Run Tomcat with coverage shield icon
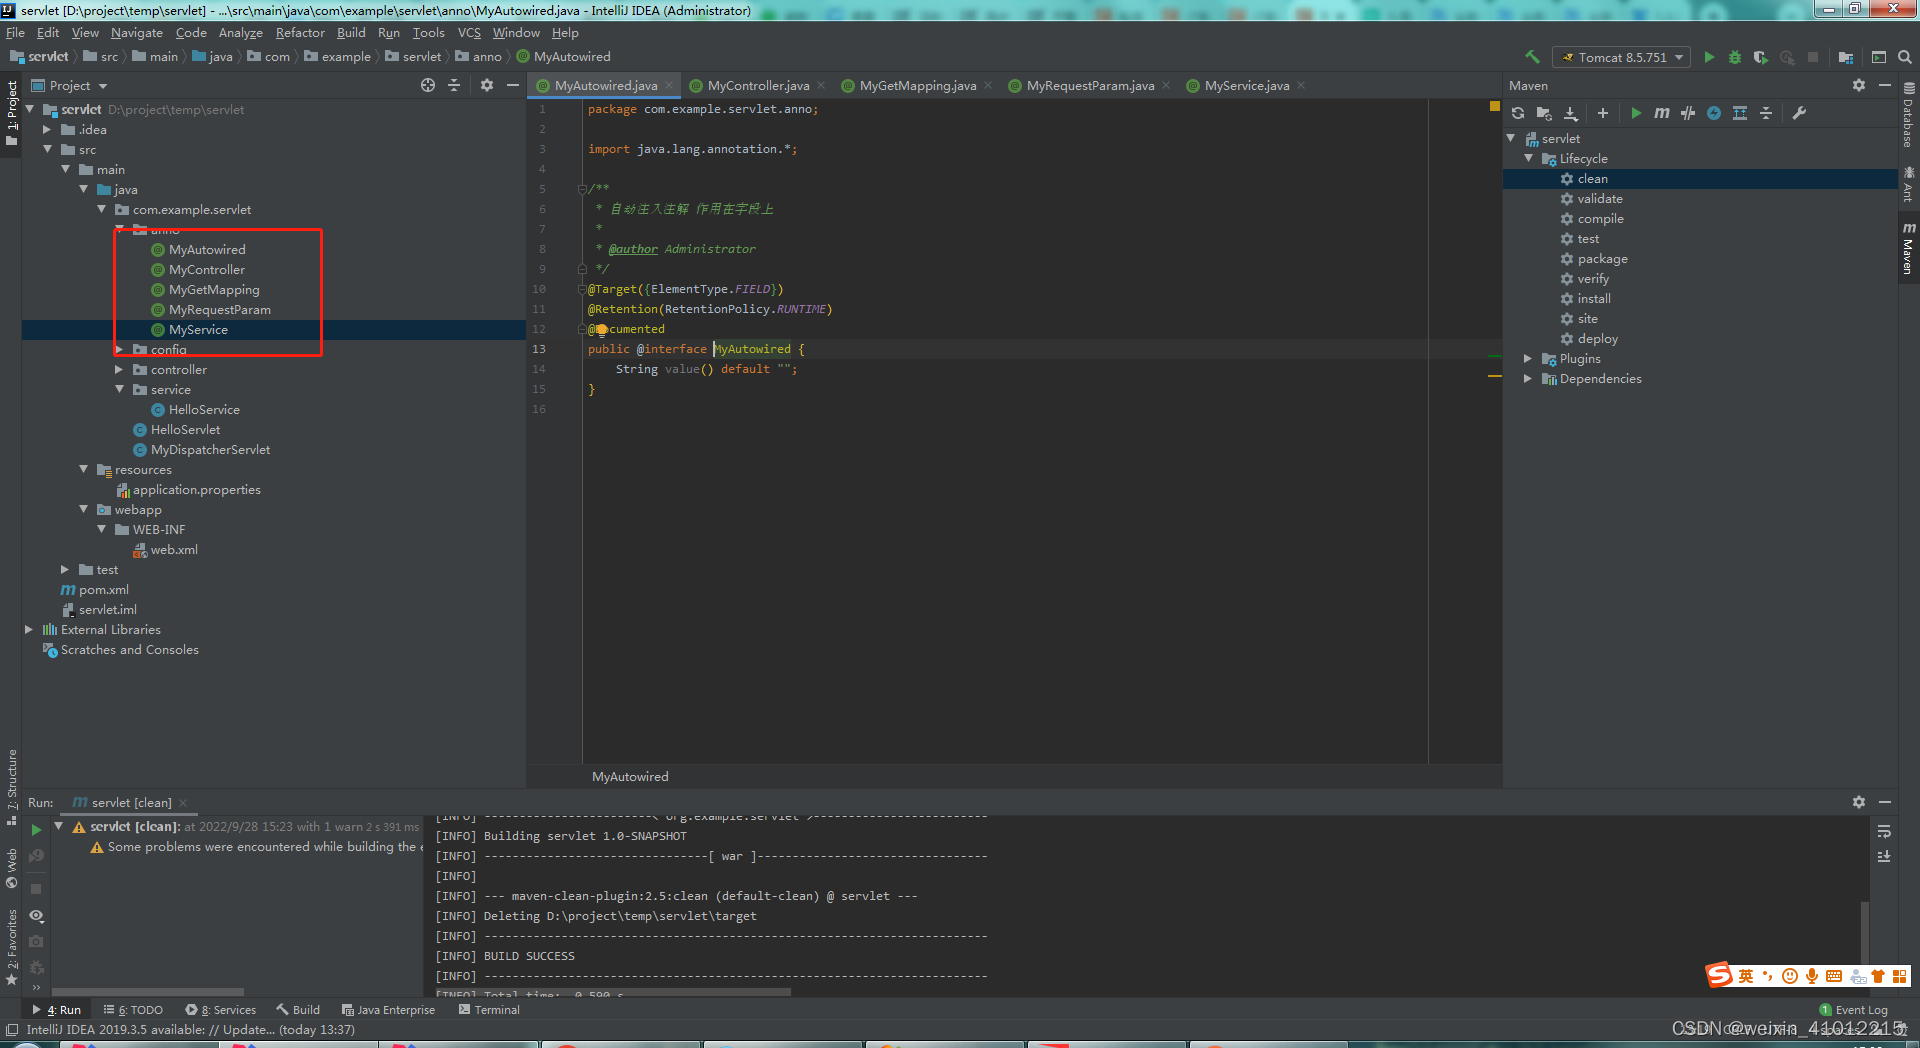The image size is (1920, 1048). (x=1761, y=57)
